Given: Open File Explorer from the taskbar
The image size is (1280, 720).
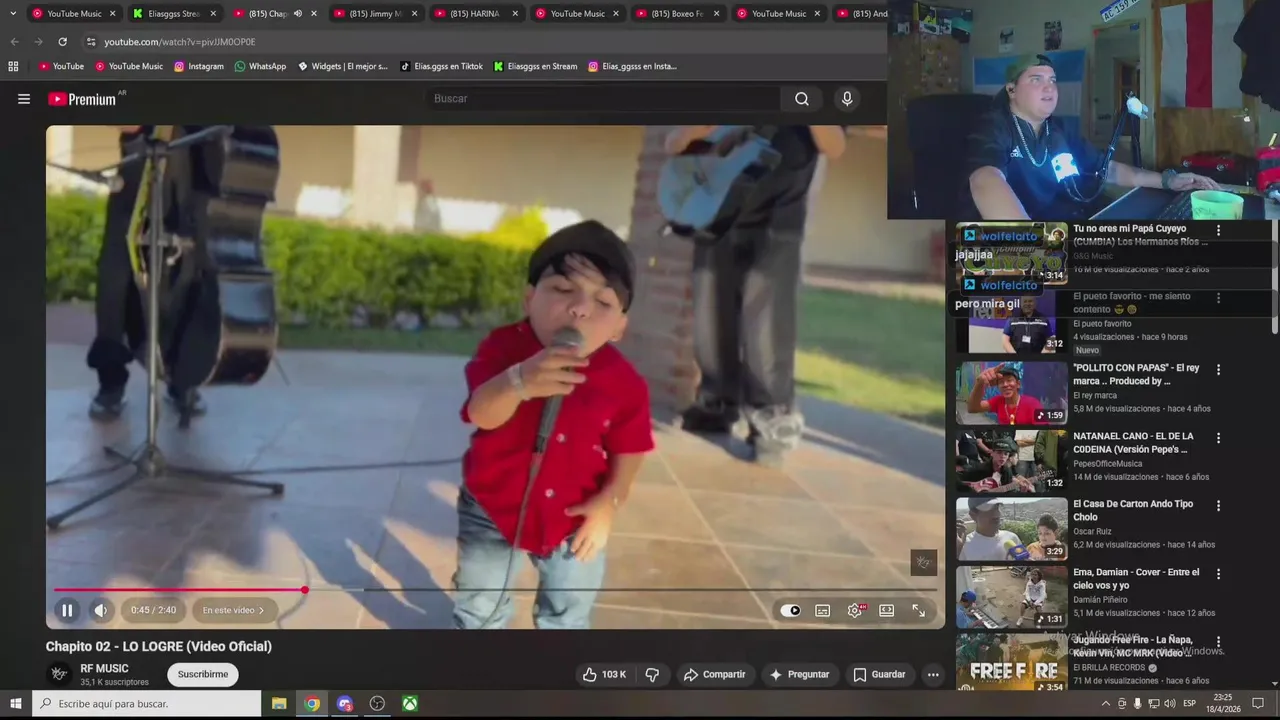Looking at the screenshot, I should 279,704.
